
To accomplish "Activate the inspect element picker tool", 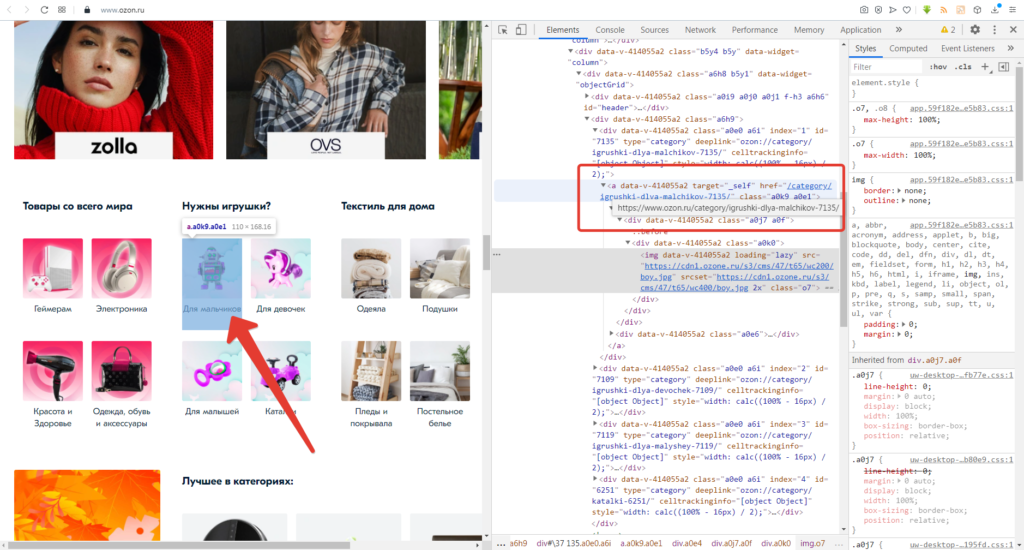I will (504, 30).
